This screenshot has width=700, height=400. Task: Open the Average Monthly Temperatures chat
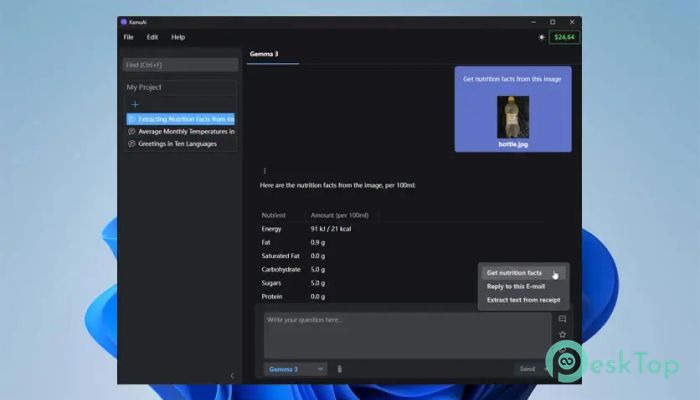(x=186, y=132)
